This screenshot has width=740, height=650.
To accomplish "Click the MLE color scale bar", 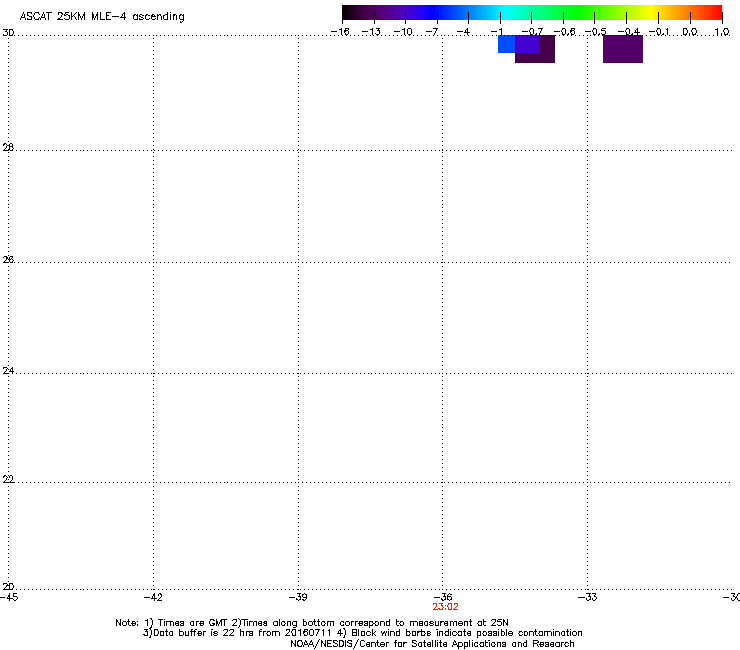I will pyautogui.click(x=532, y=12).
